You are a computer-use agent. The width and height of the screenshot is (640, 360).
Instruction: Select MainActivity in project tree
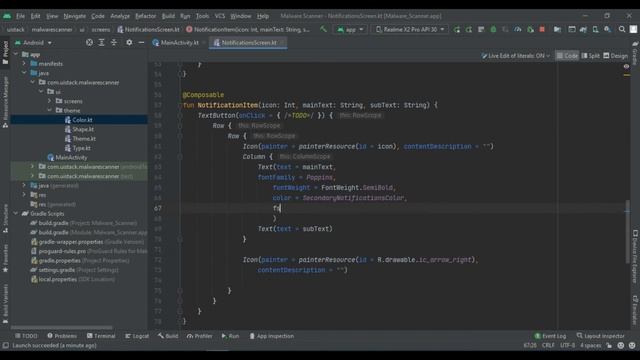click(71, 157)
